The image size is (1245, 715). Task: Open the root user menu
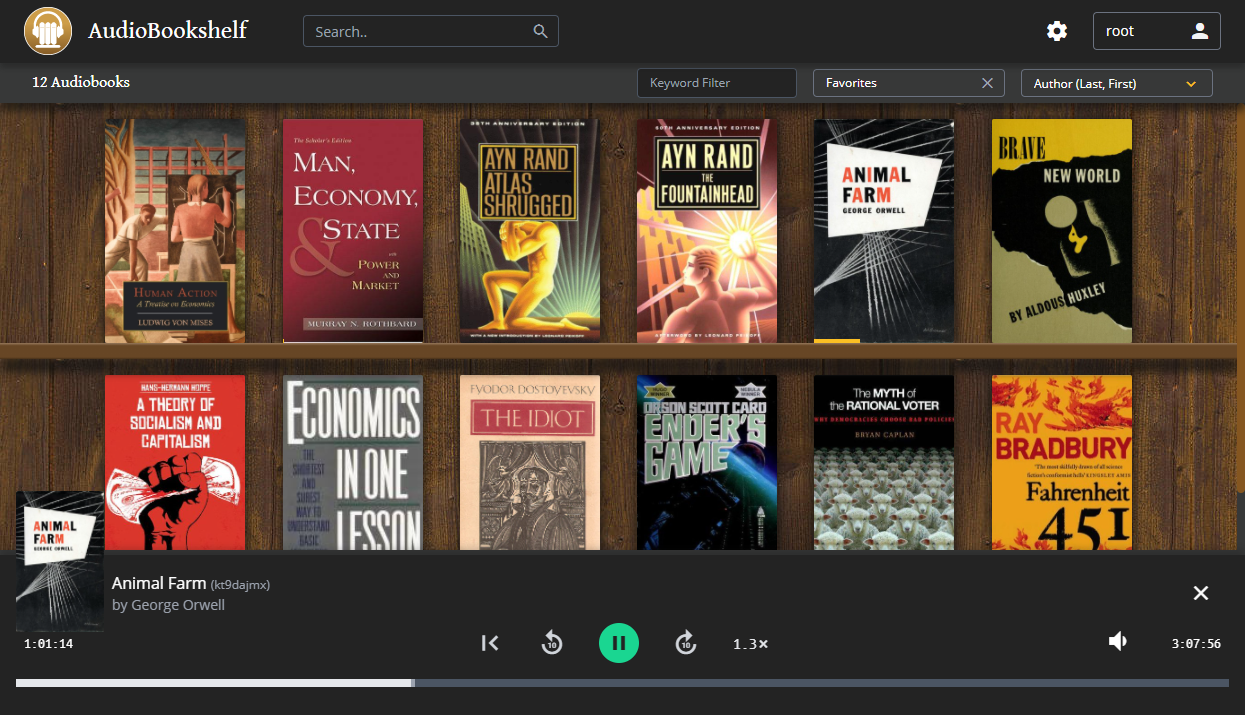click(1156, 31)
